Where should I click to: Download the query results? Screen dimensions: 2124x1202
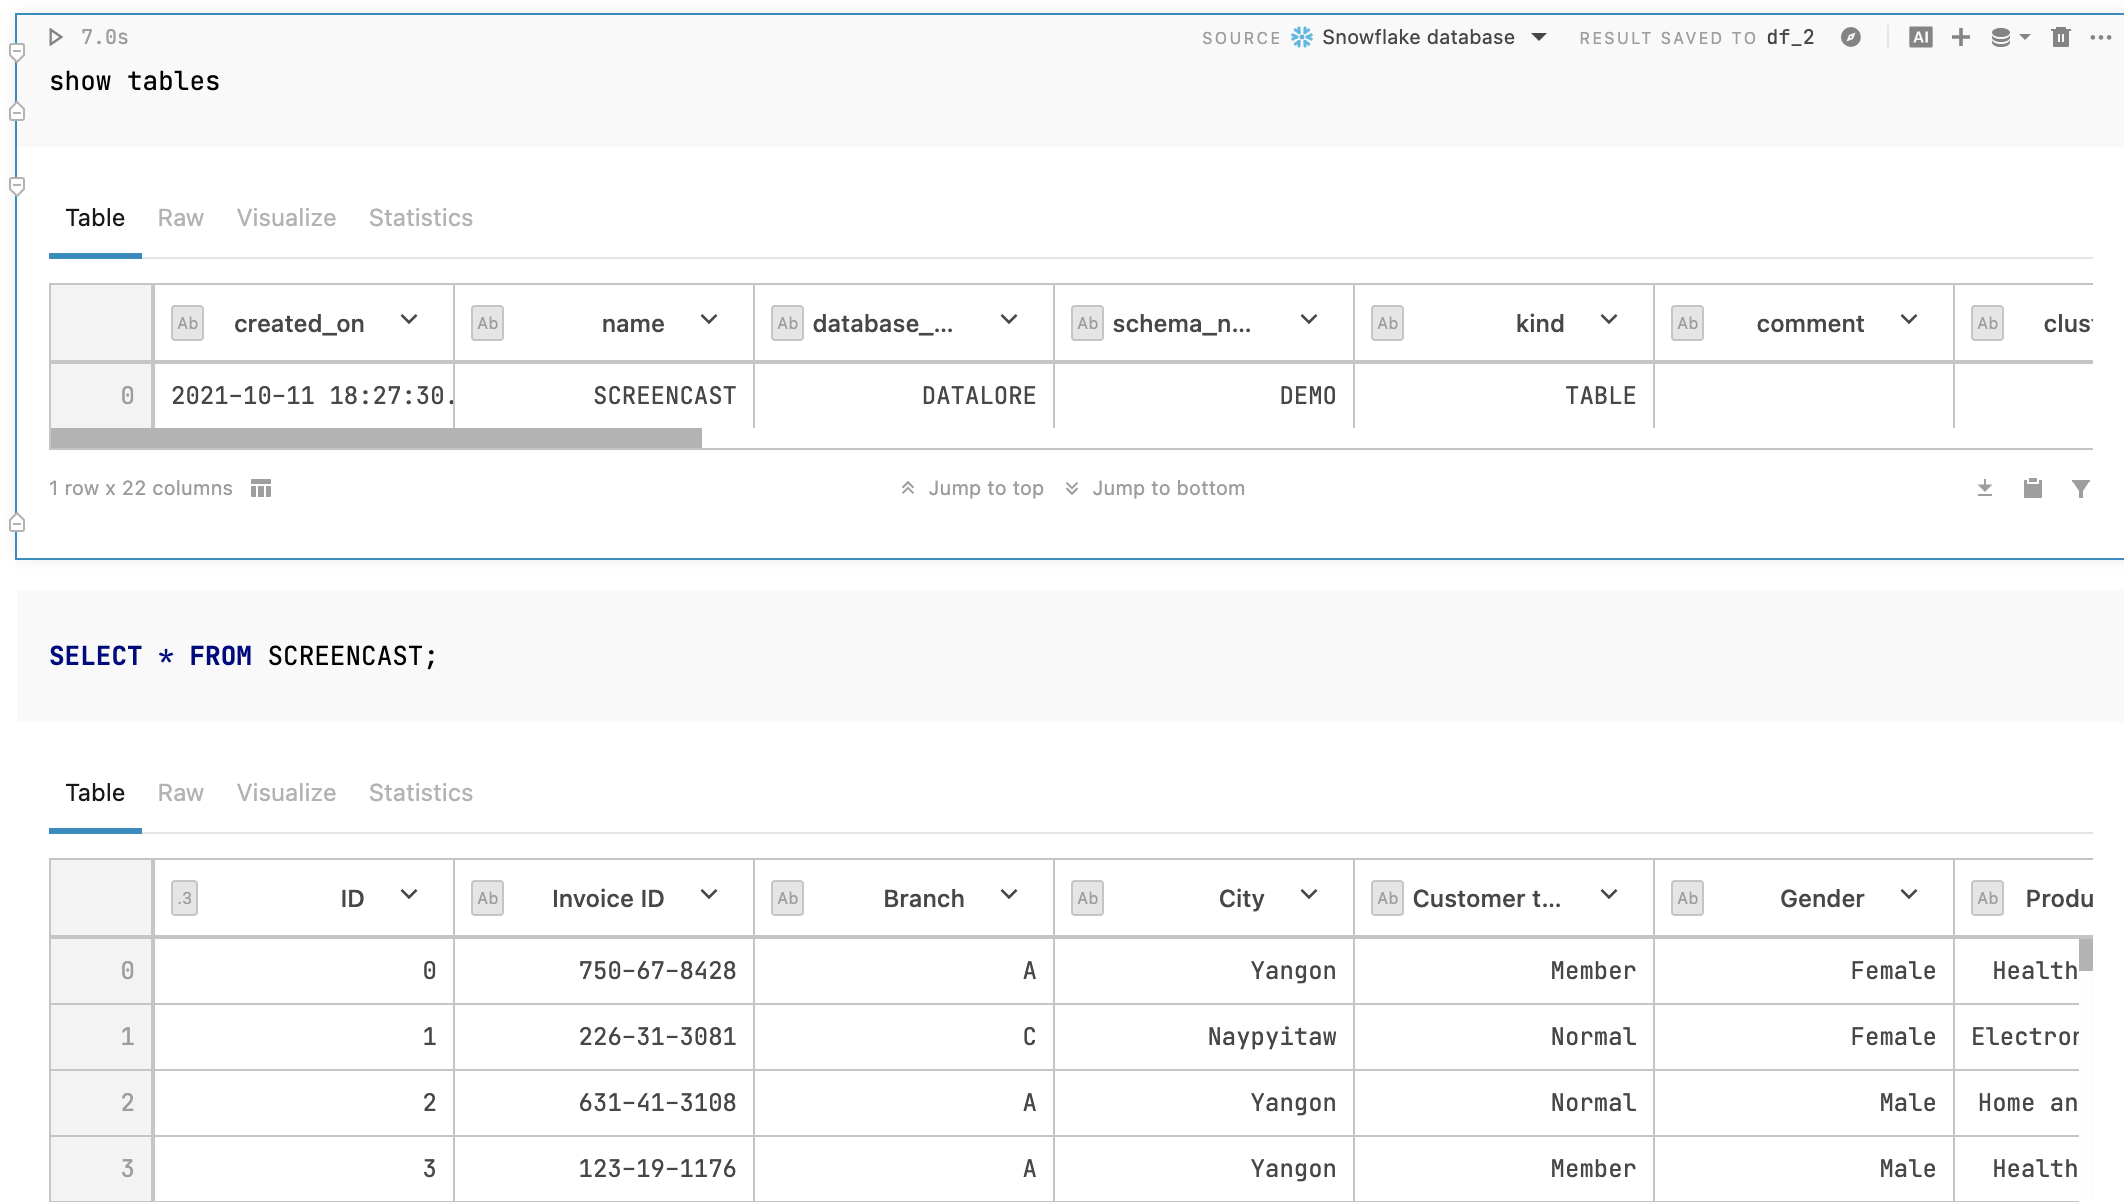(1985, 488)
